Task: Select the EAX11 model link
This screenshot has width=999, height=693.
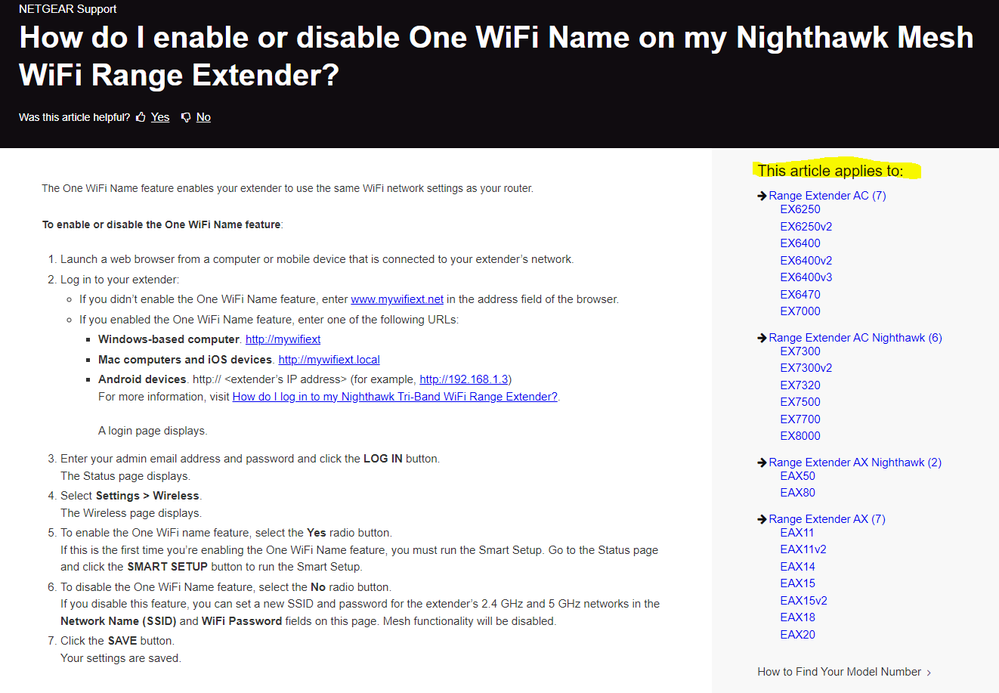Action: coord(797,533)
